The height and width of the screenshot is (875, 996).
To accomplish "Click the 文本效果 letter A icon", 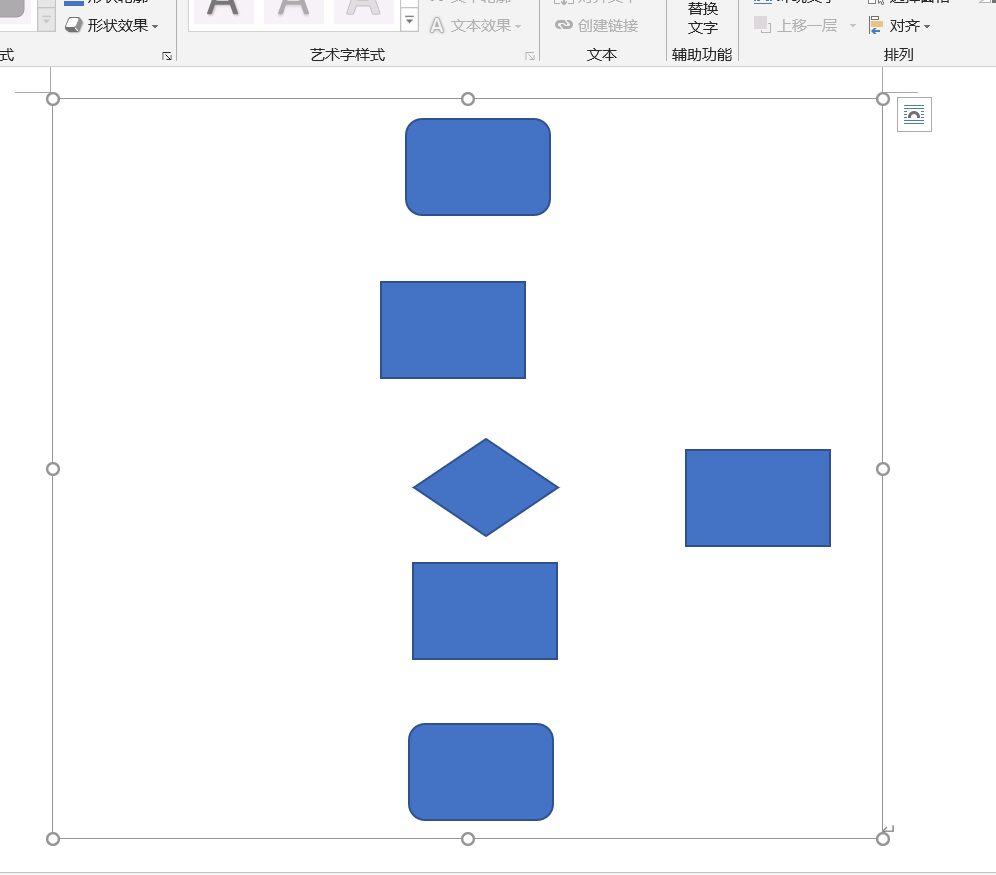I will pos(437,25).
